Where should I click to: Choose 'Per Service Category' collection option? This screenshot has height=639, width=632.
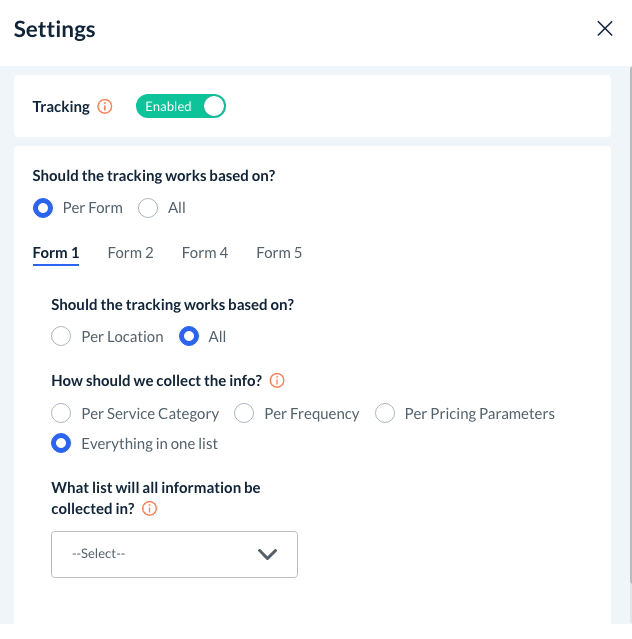click(62, 413)
